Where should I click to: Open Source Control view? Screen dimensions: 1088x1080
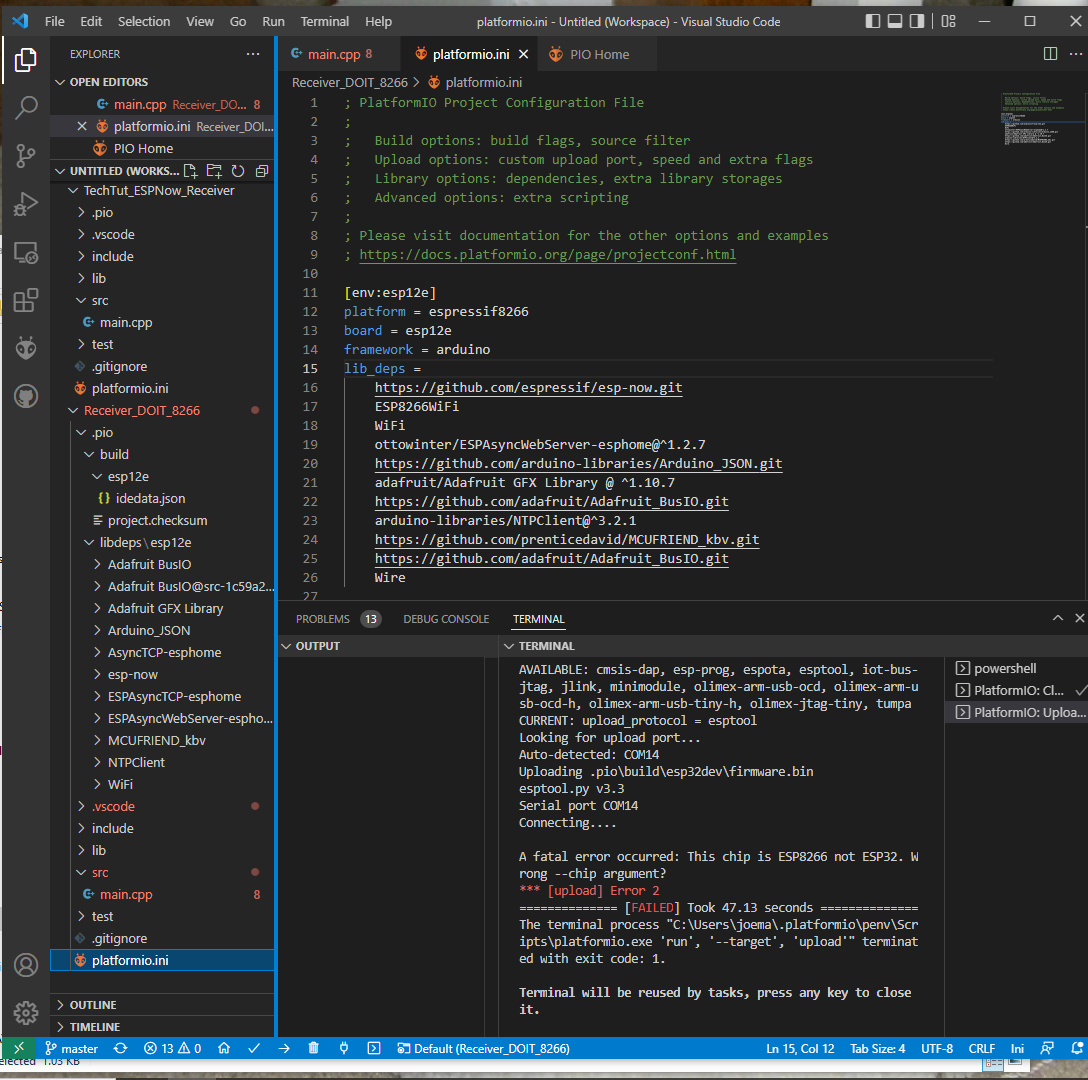26,156
